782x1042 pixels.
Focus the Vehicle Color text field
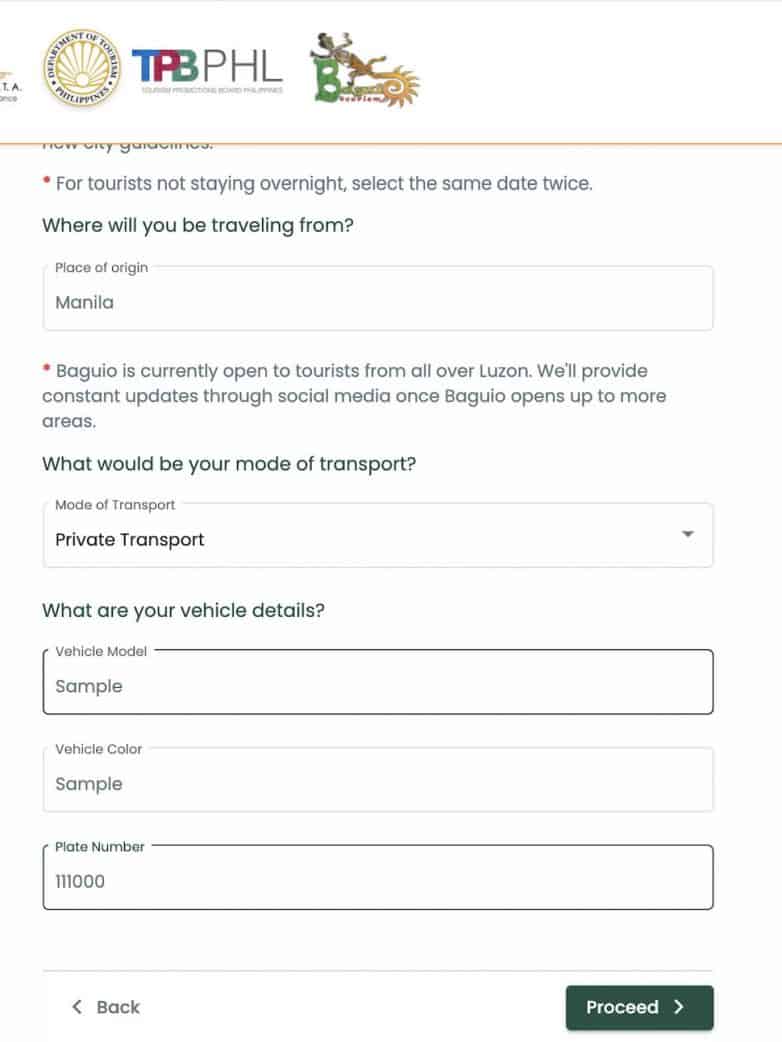tap(377, 784)
